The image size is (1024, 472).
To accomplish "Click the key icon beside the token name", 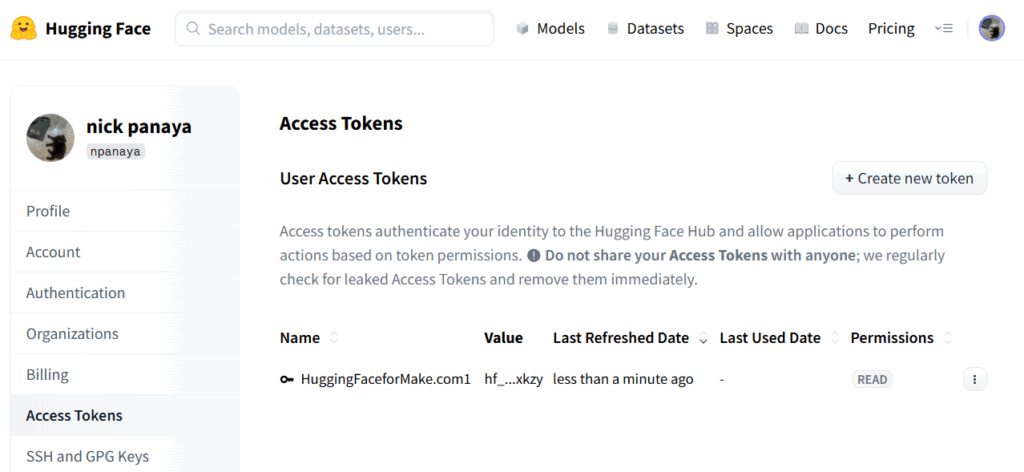I will click(x=287, y=379).
